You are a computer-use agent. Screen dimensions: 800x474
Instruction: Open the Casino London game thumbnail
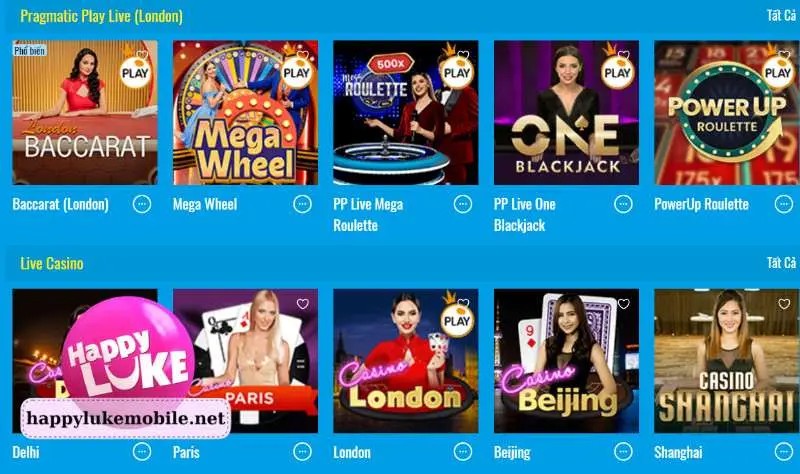(406, 361)
